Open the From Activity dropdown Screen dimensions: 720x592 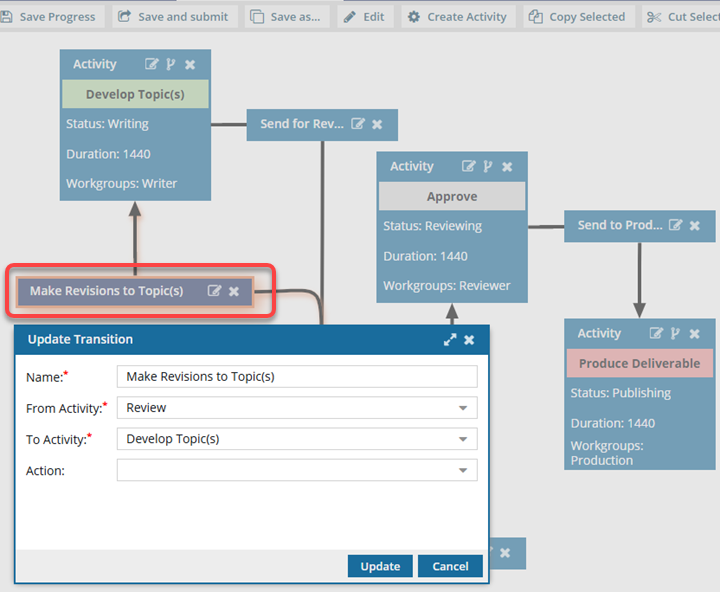[x=463, y=408]
